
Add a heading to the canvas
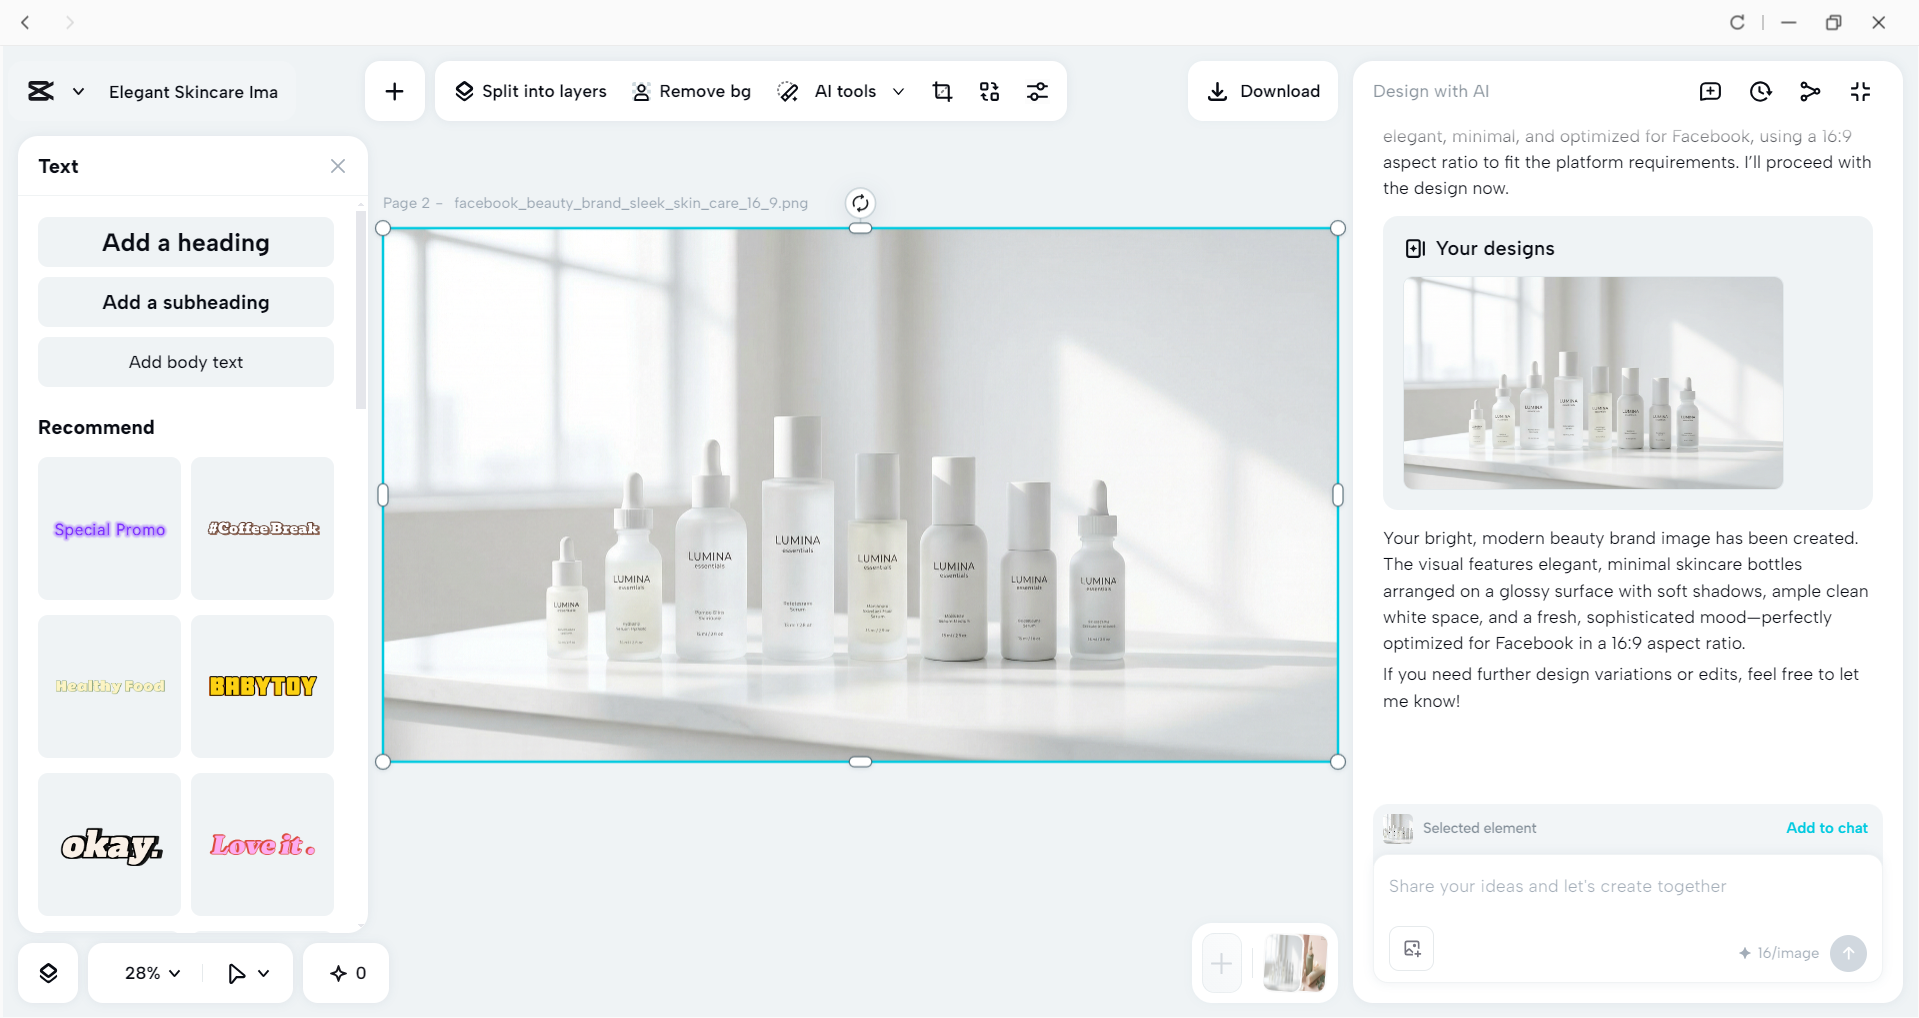[x=186, y=242]
